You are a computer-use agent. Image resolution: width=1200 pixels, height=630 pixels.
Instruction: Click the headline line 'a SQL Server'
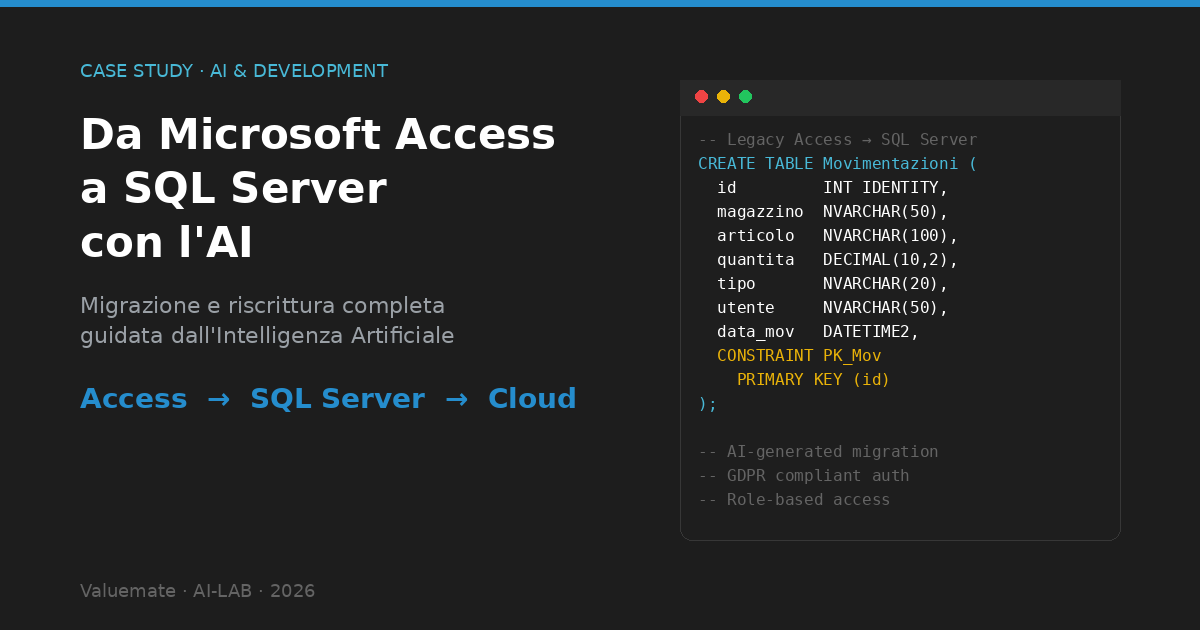click(x=233, y=189)
